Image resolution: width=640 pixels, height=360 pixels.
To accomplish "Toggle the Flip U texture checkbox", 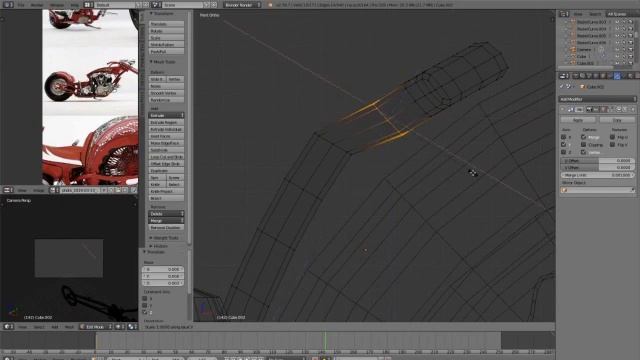I will [x=612, y=137].
